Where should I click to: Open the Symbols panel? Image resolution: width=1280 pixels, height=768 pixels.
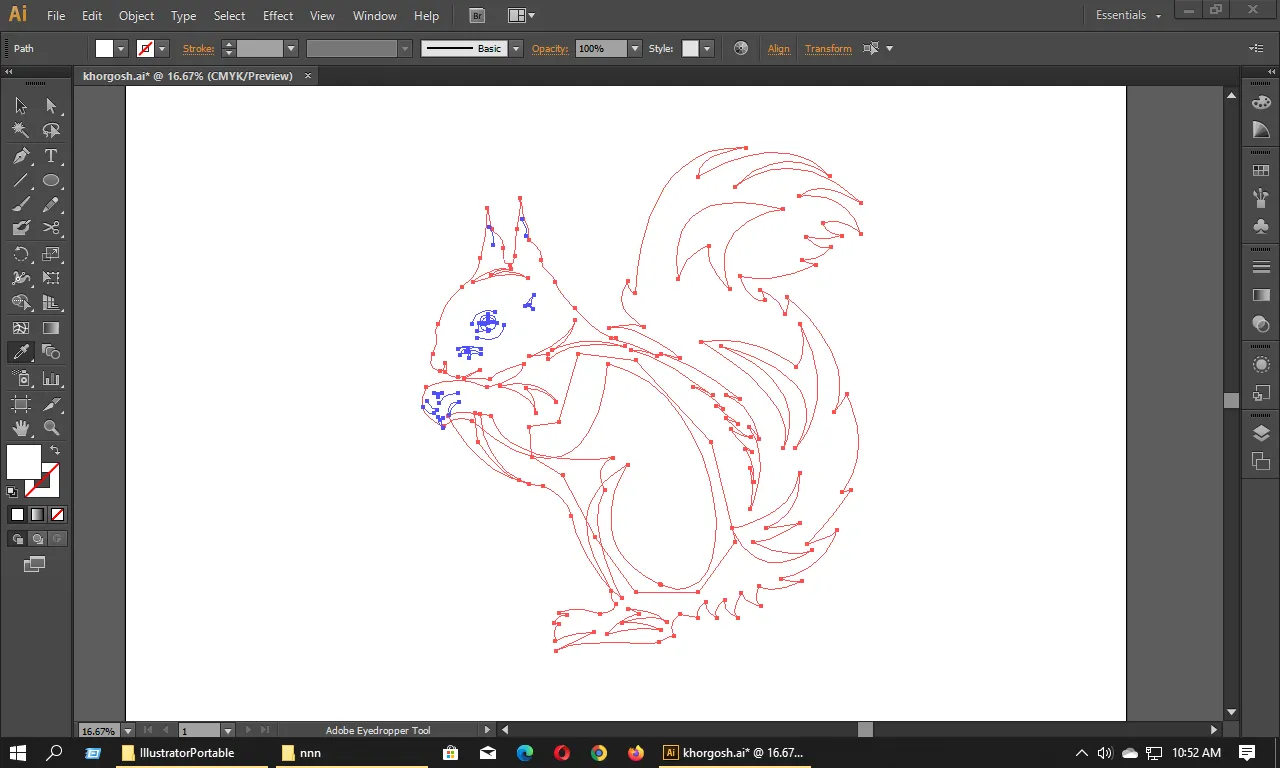(1261, 227)
